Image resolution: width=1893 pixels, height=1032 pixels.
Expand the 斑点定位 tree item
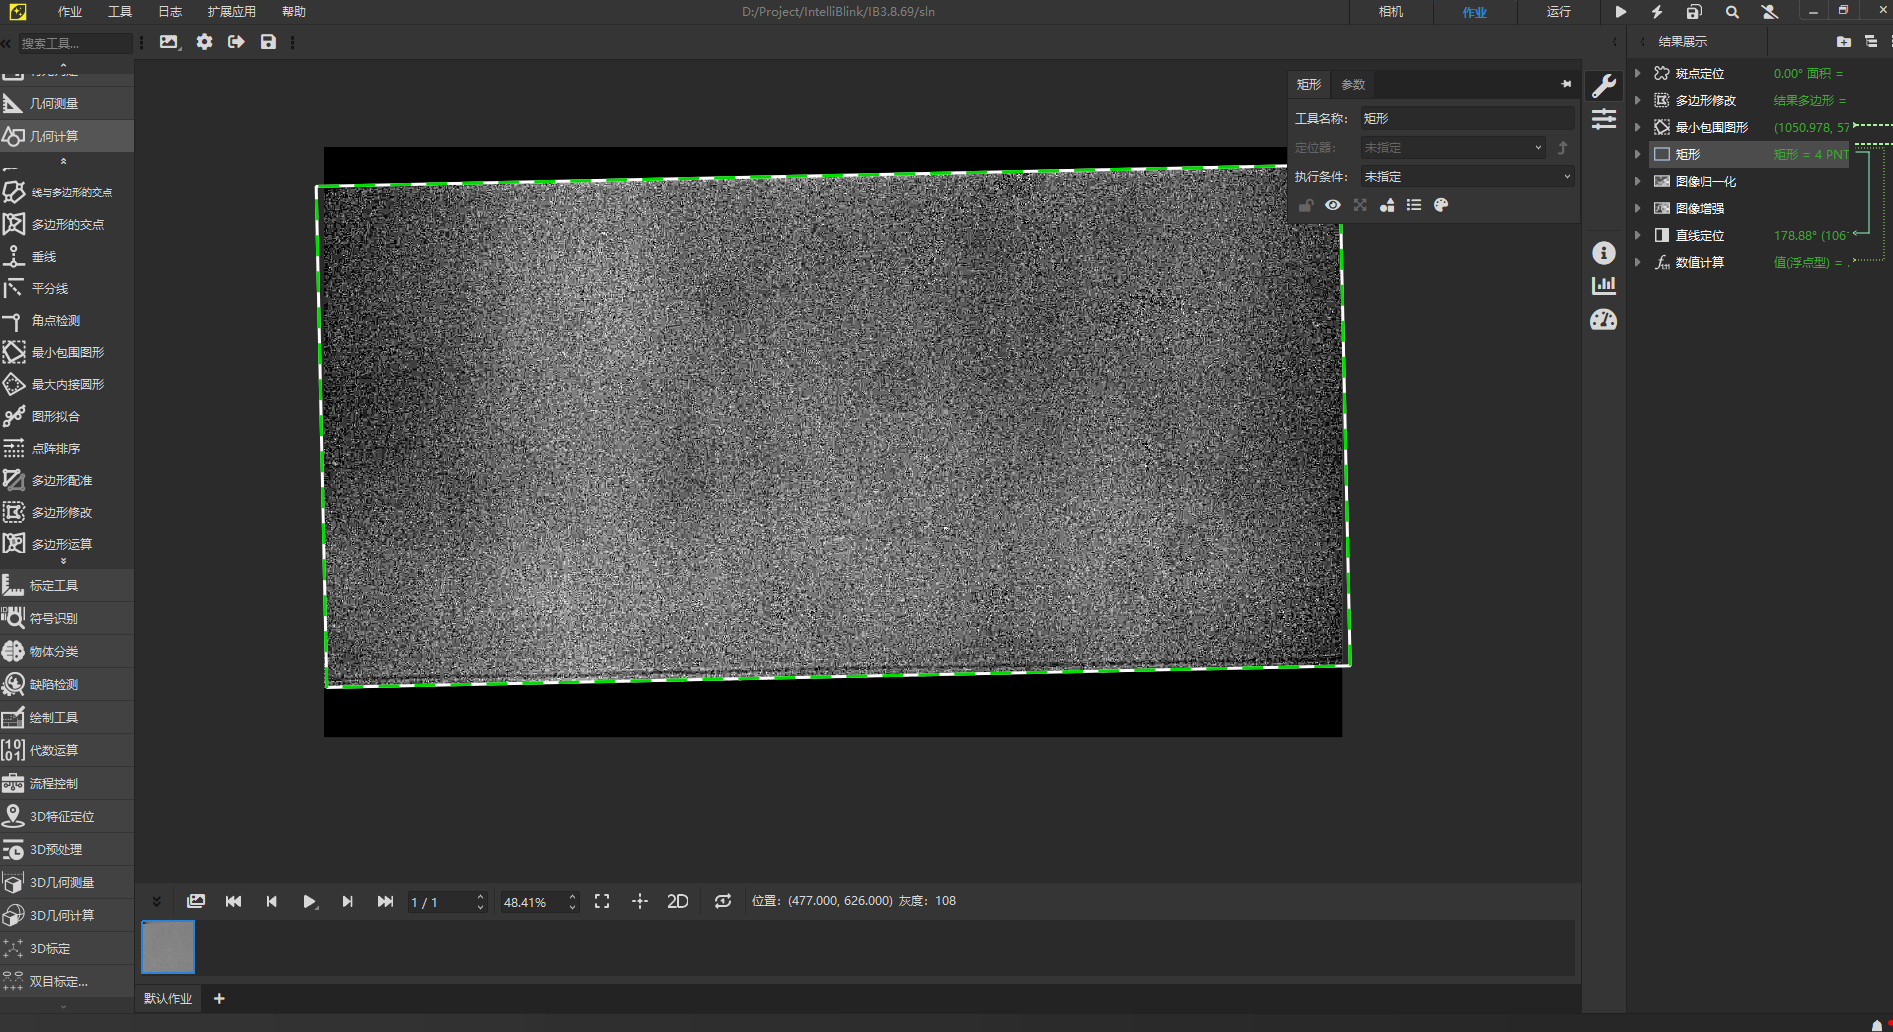point(1637,73)
